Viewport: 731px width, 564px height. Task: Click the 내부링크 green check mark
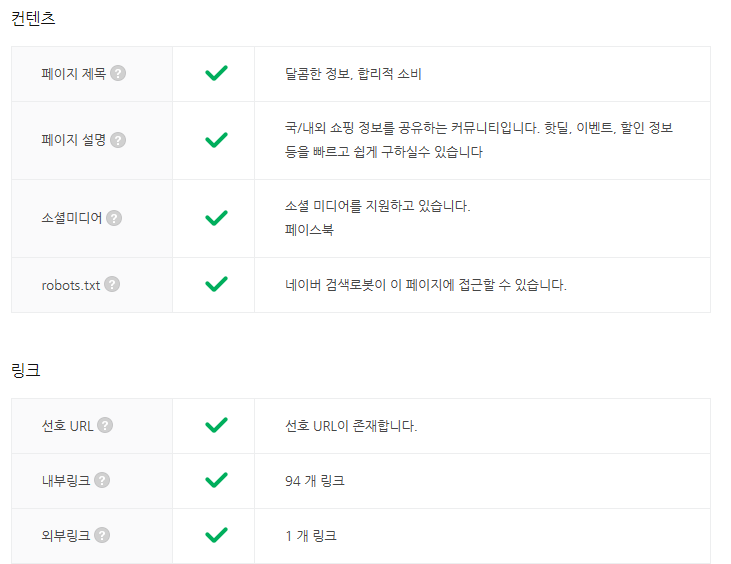click(x=216, y=481)
